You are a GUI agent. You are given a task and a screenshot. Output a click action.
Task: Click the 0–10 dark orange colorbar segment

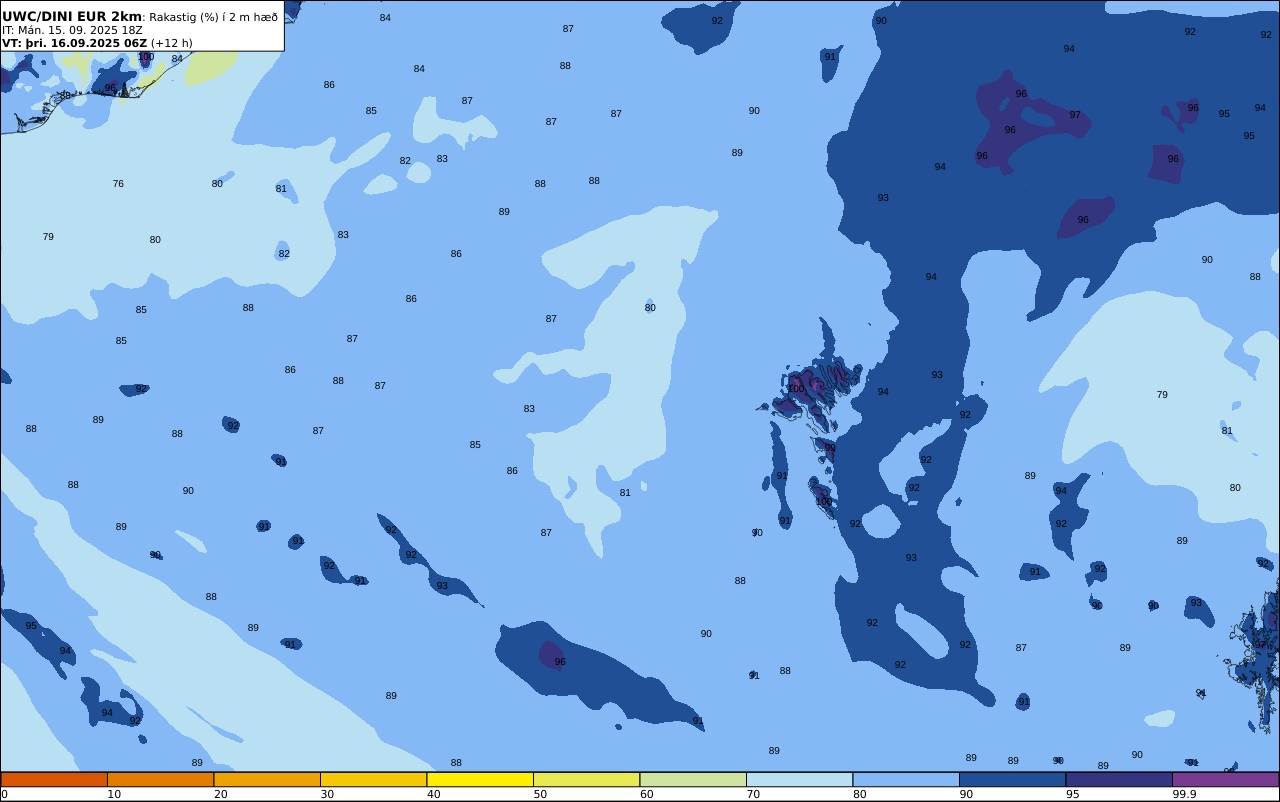54,779
